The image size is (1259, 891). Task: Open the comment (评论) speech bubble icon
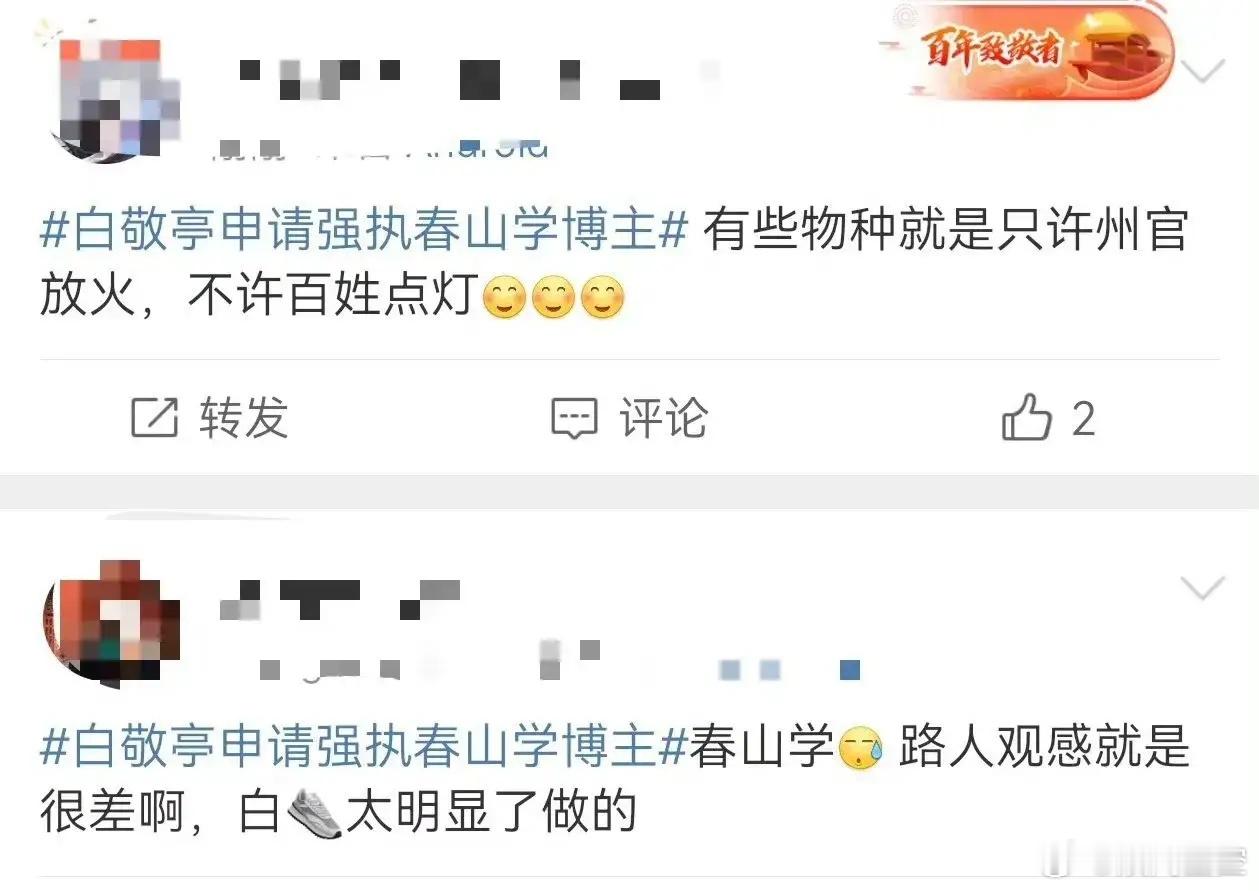pyautogui.click(x=575, y=418)
